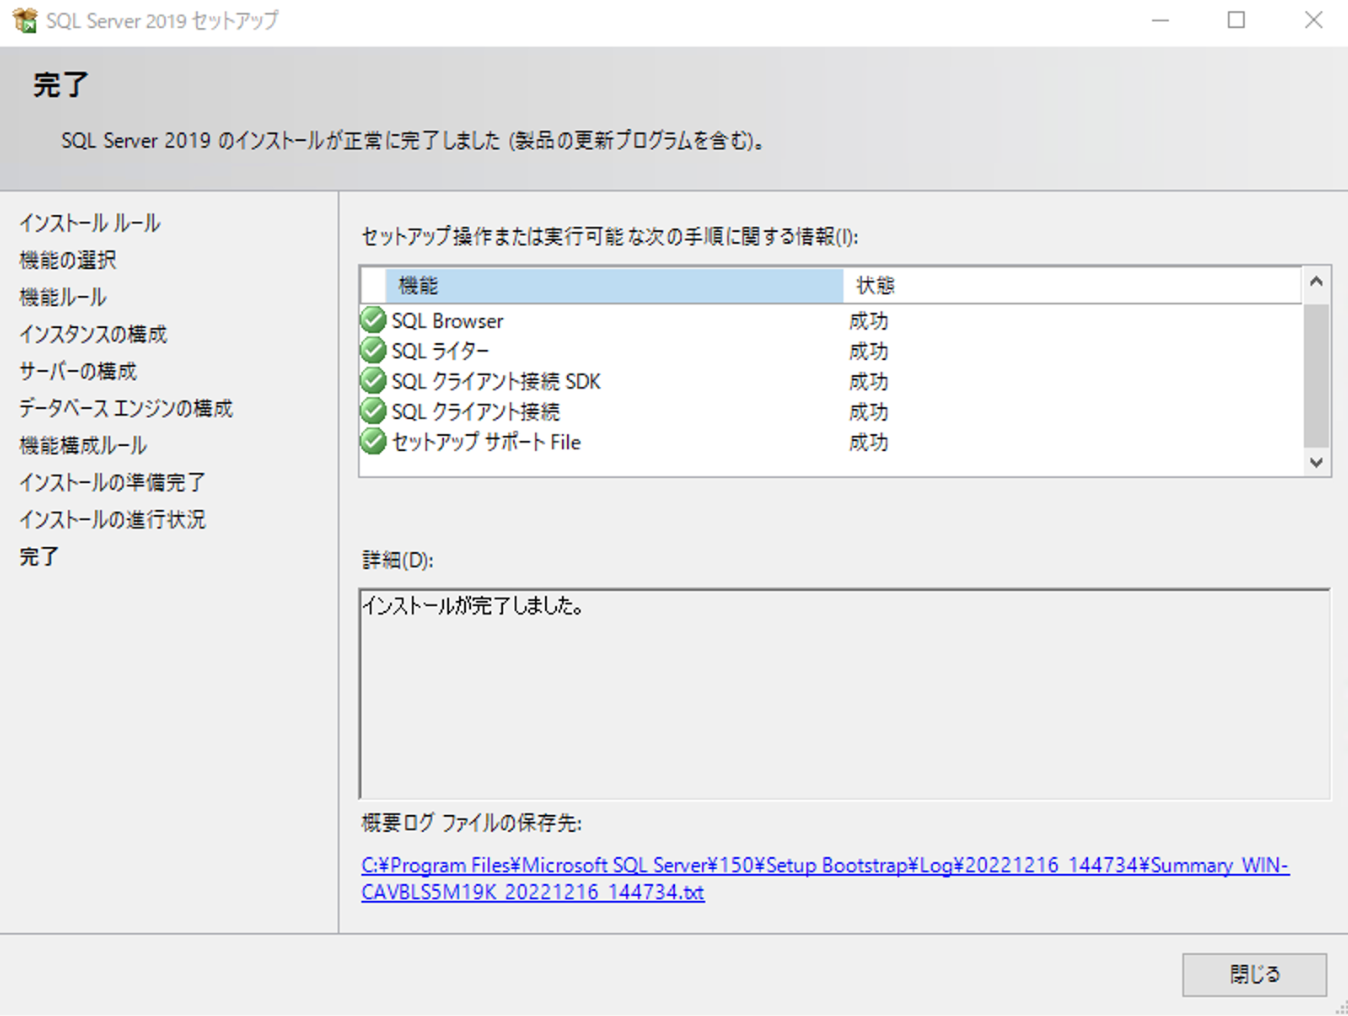Click checkmark icon beside セットアップ サポート File
1348x1016 pixels.
(x=373, y=441)
